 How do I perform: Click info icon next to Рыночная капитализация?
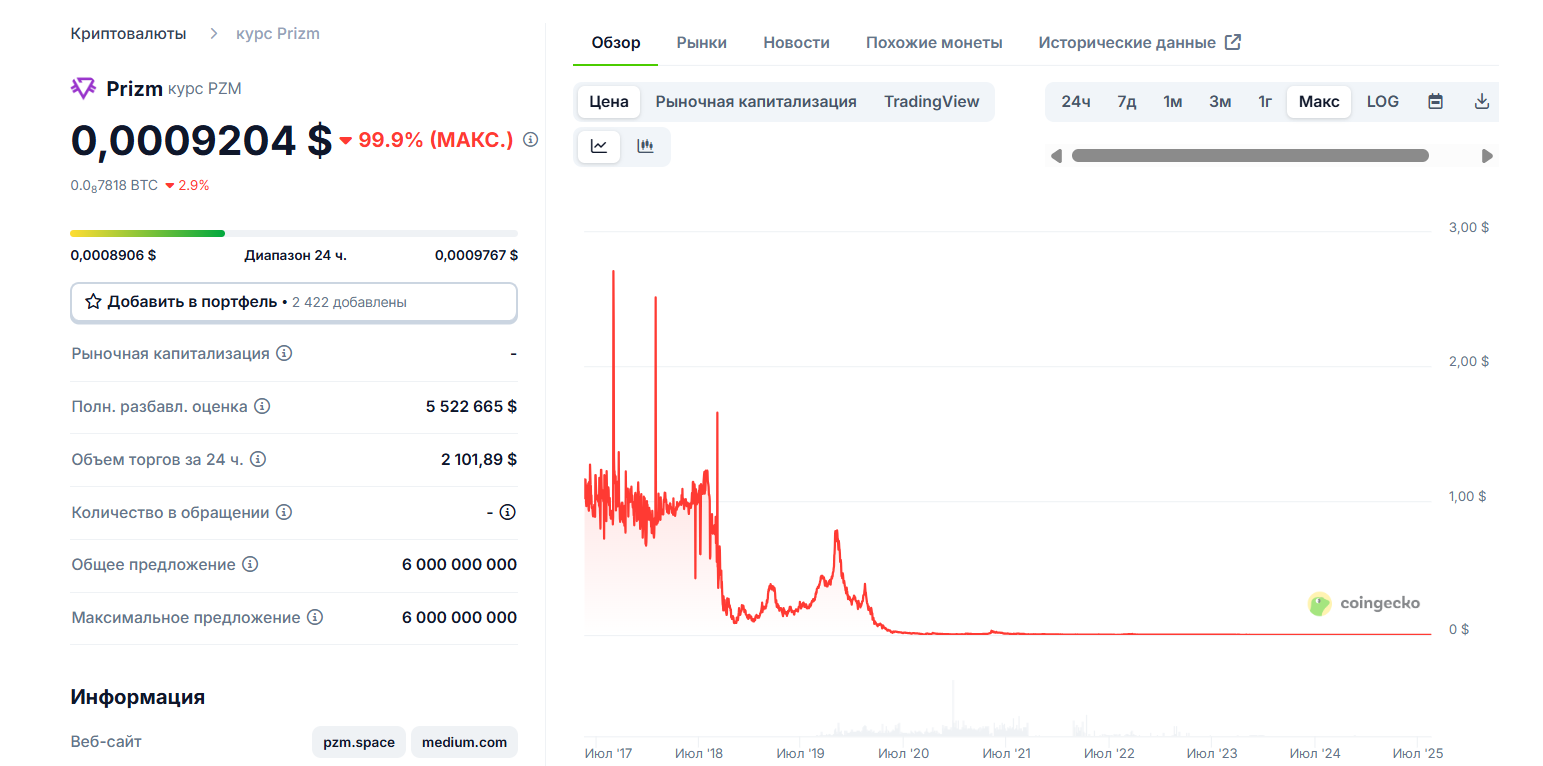click(284, 354)
